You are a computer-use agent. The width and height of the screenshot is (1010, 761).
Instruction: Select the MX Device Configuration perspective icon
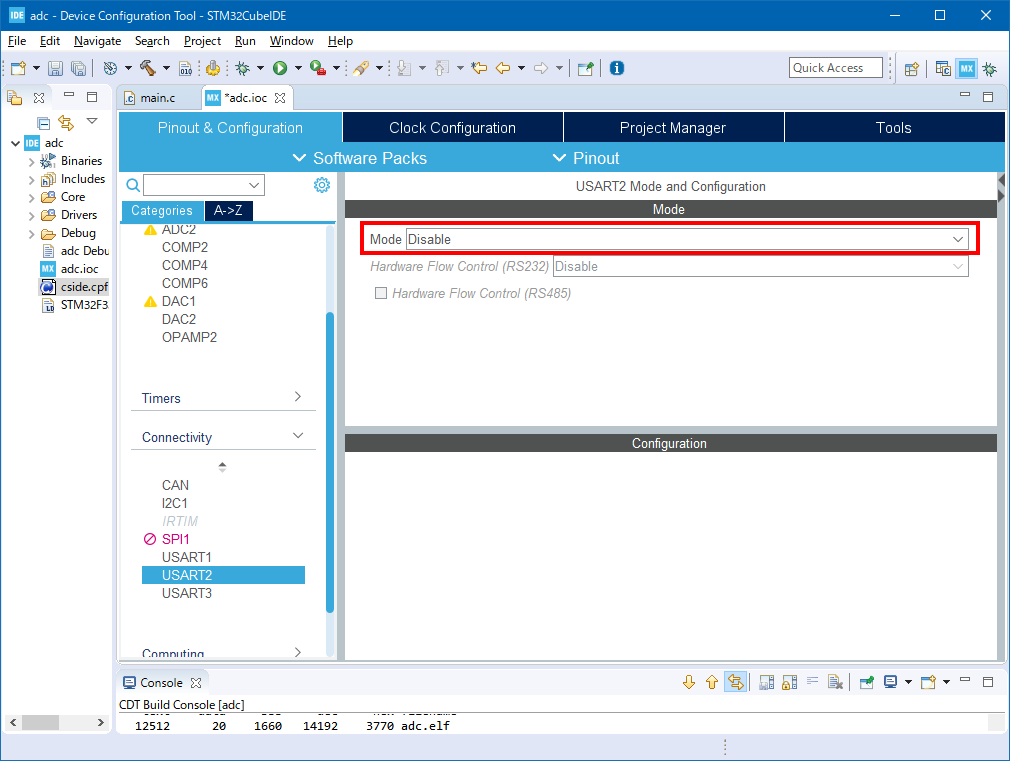[967, 68]
